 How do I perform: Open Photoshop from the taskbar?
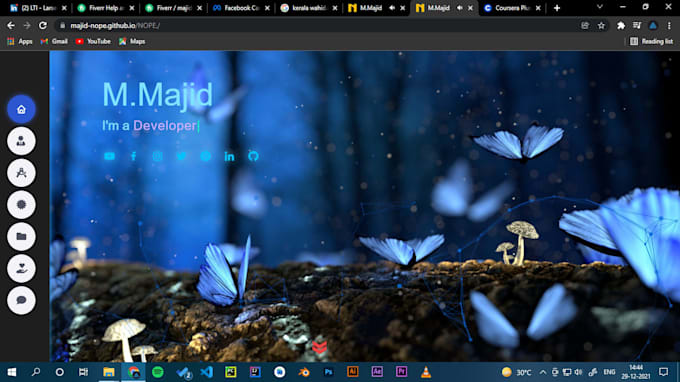click(328, 372)
